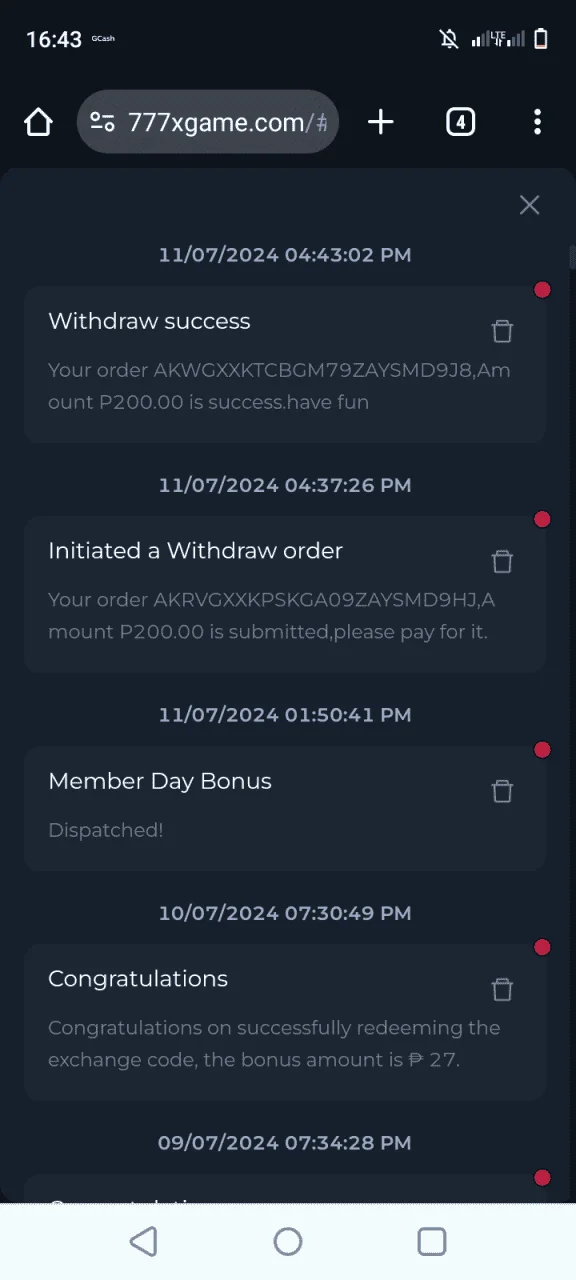Open the Member Day Bonus notification
This screenshot has width=576, height=1280.
[x=285, y=809]
